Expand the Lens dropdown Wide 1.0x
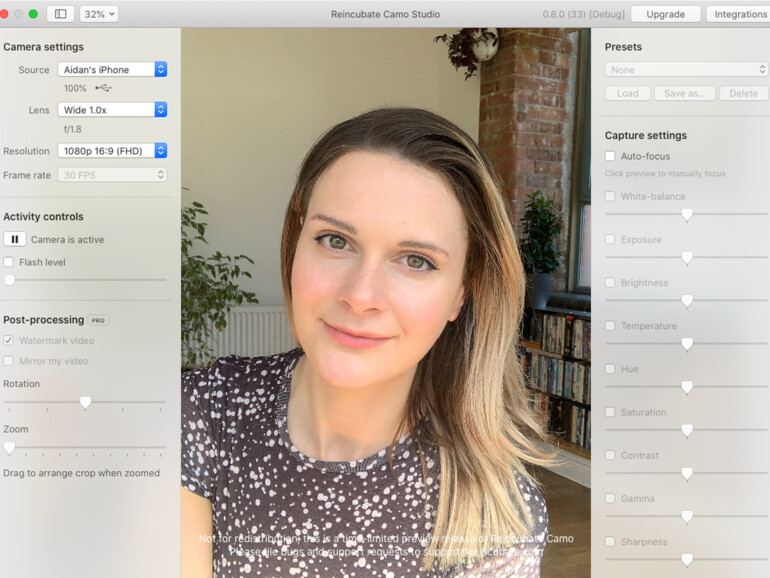 pos(112,110)
